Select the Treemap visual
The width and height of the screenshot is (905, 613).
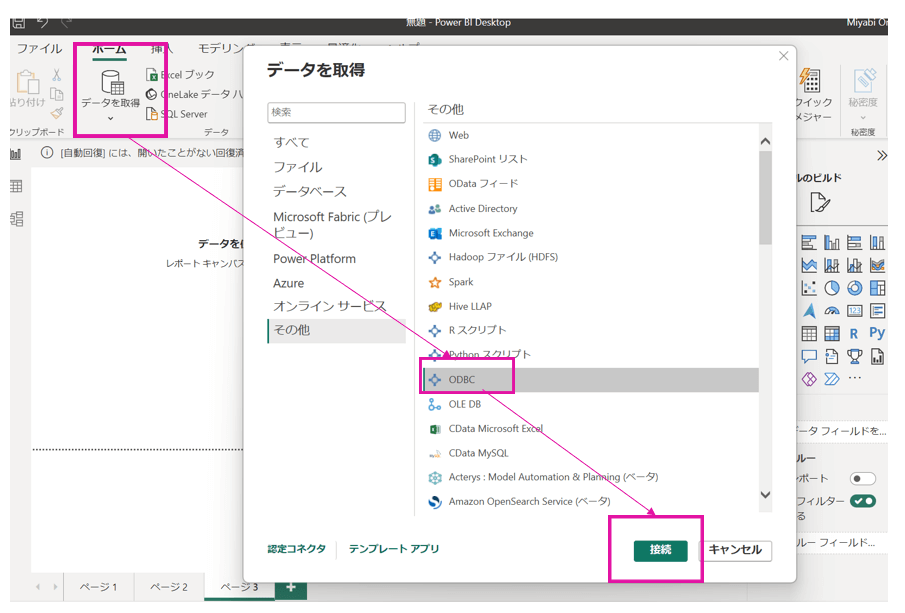(877, 288)
